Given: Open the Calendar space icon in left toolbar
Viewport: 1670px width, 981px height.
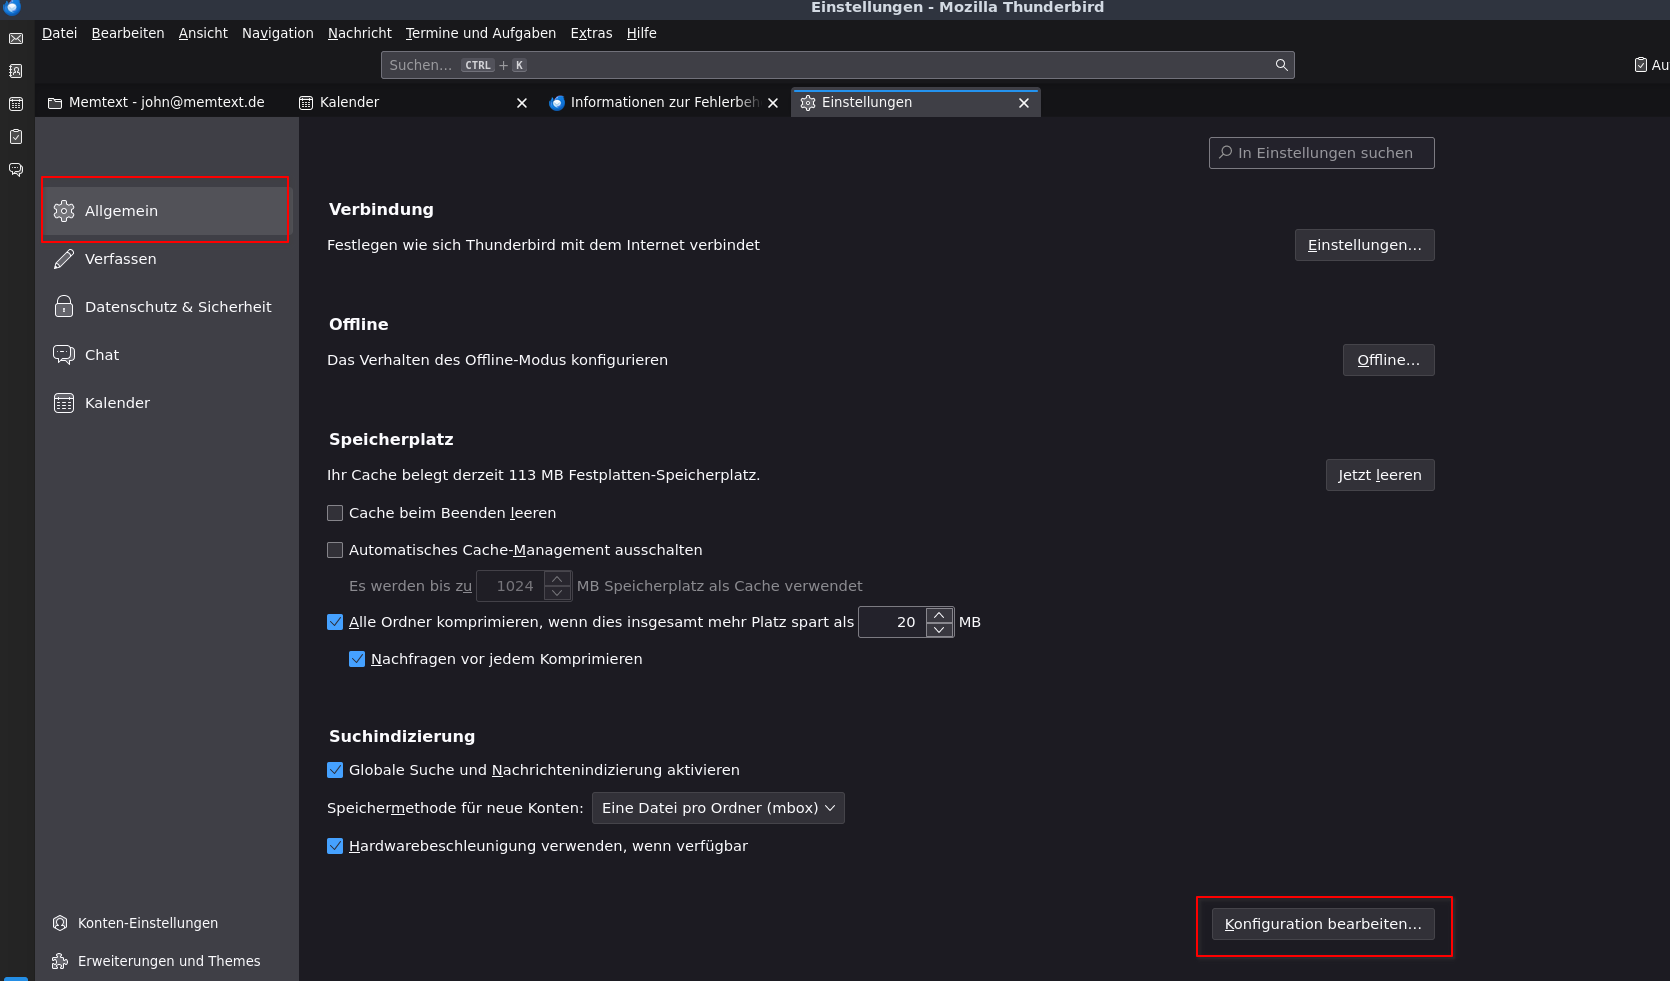Looking at the screenshot, I should pyautogui.click(x=16, y=104).
